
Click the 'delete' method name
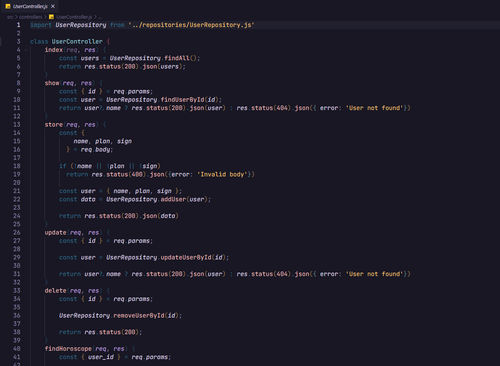(x=55, y=291)
